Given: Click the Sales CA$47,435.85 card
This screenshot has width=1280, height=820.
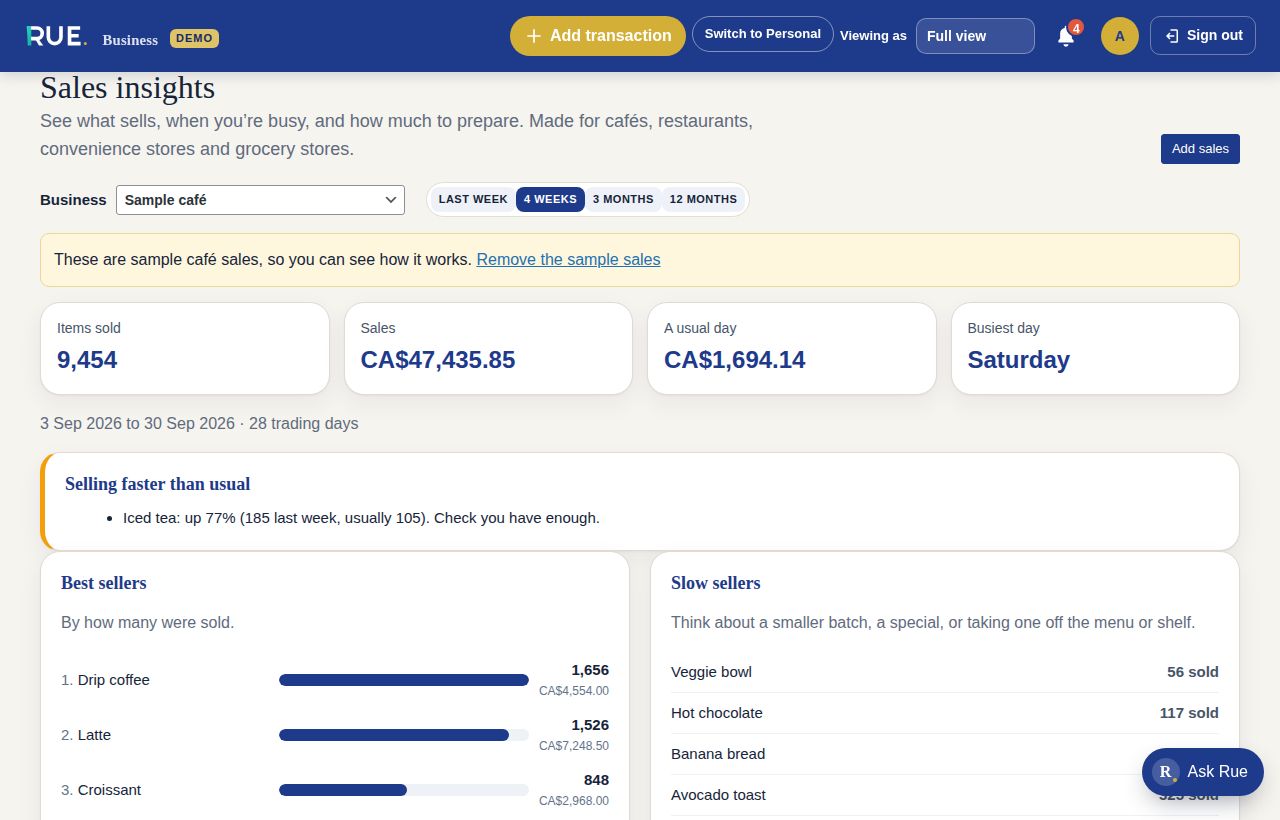Looking at the screenshot, I should coord(488,348).
